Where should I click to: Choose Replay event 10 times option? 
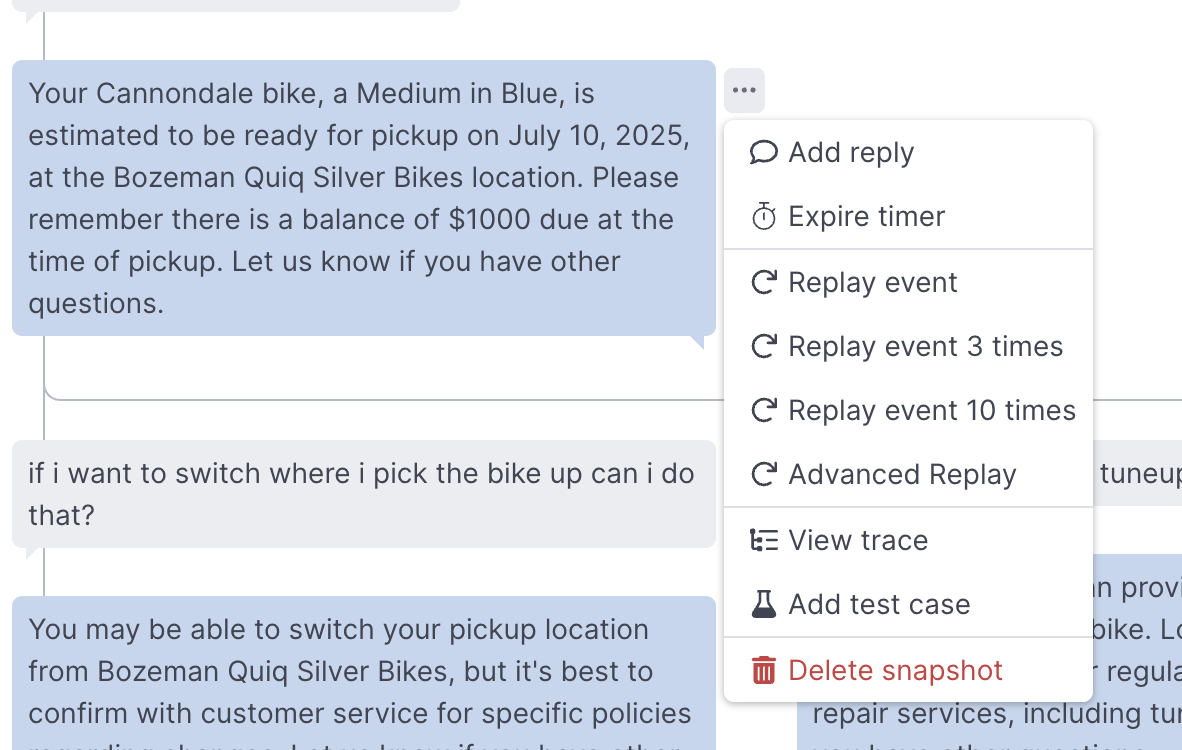908,411
